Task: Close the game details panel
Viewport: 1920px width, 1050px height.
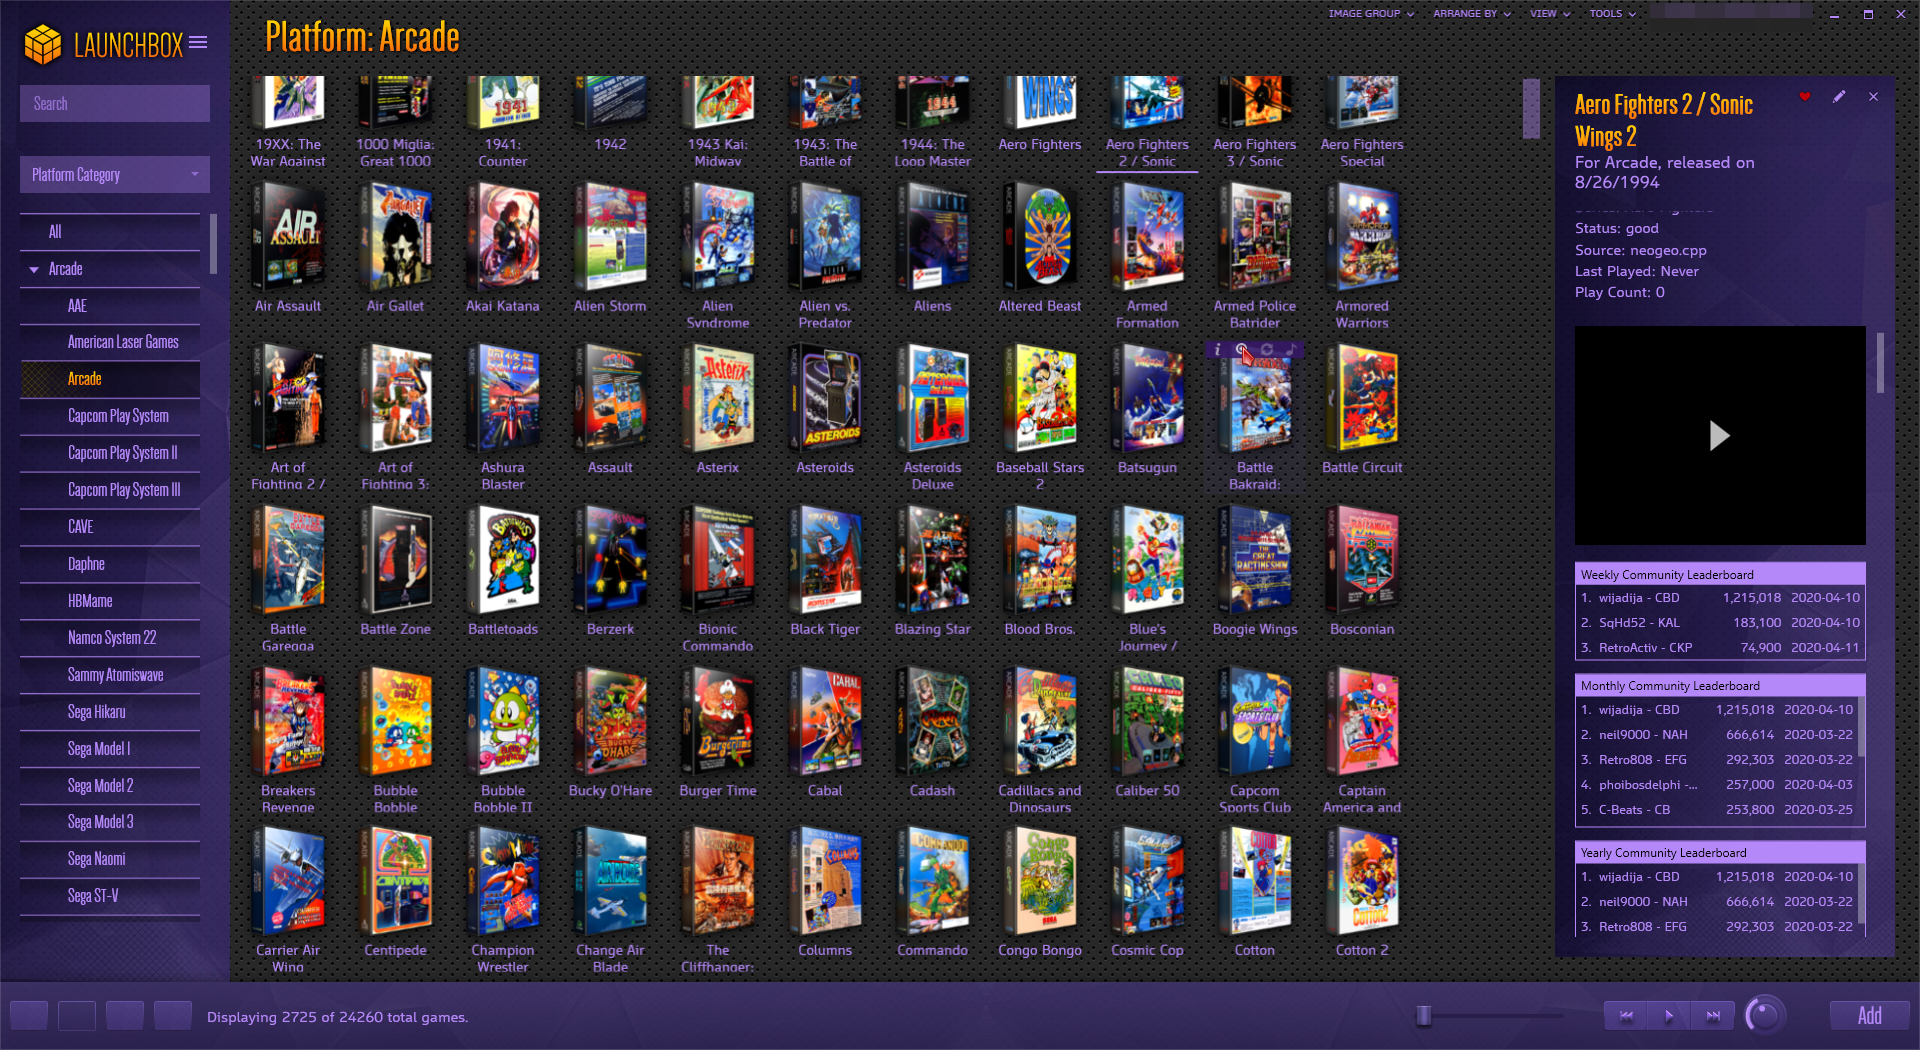Action: coord(1873,97)
